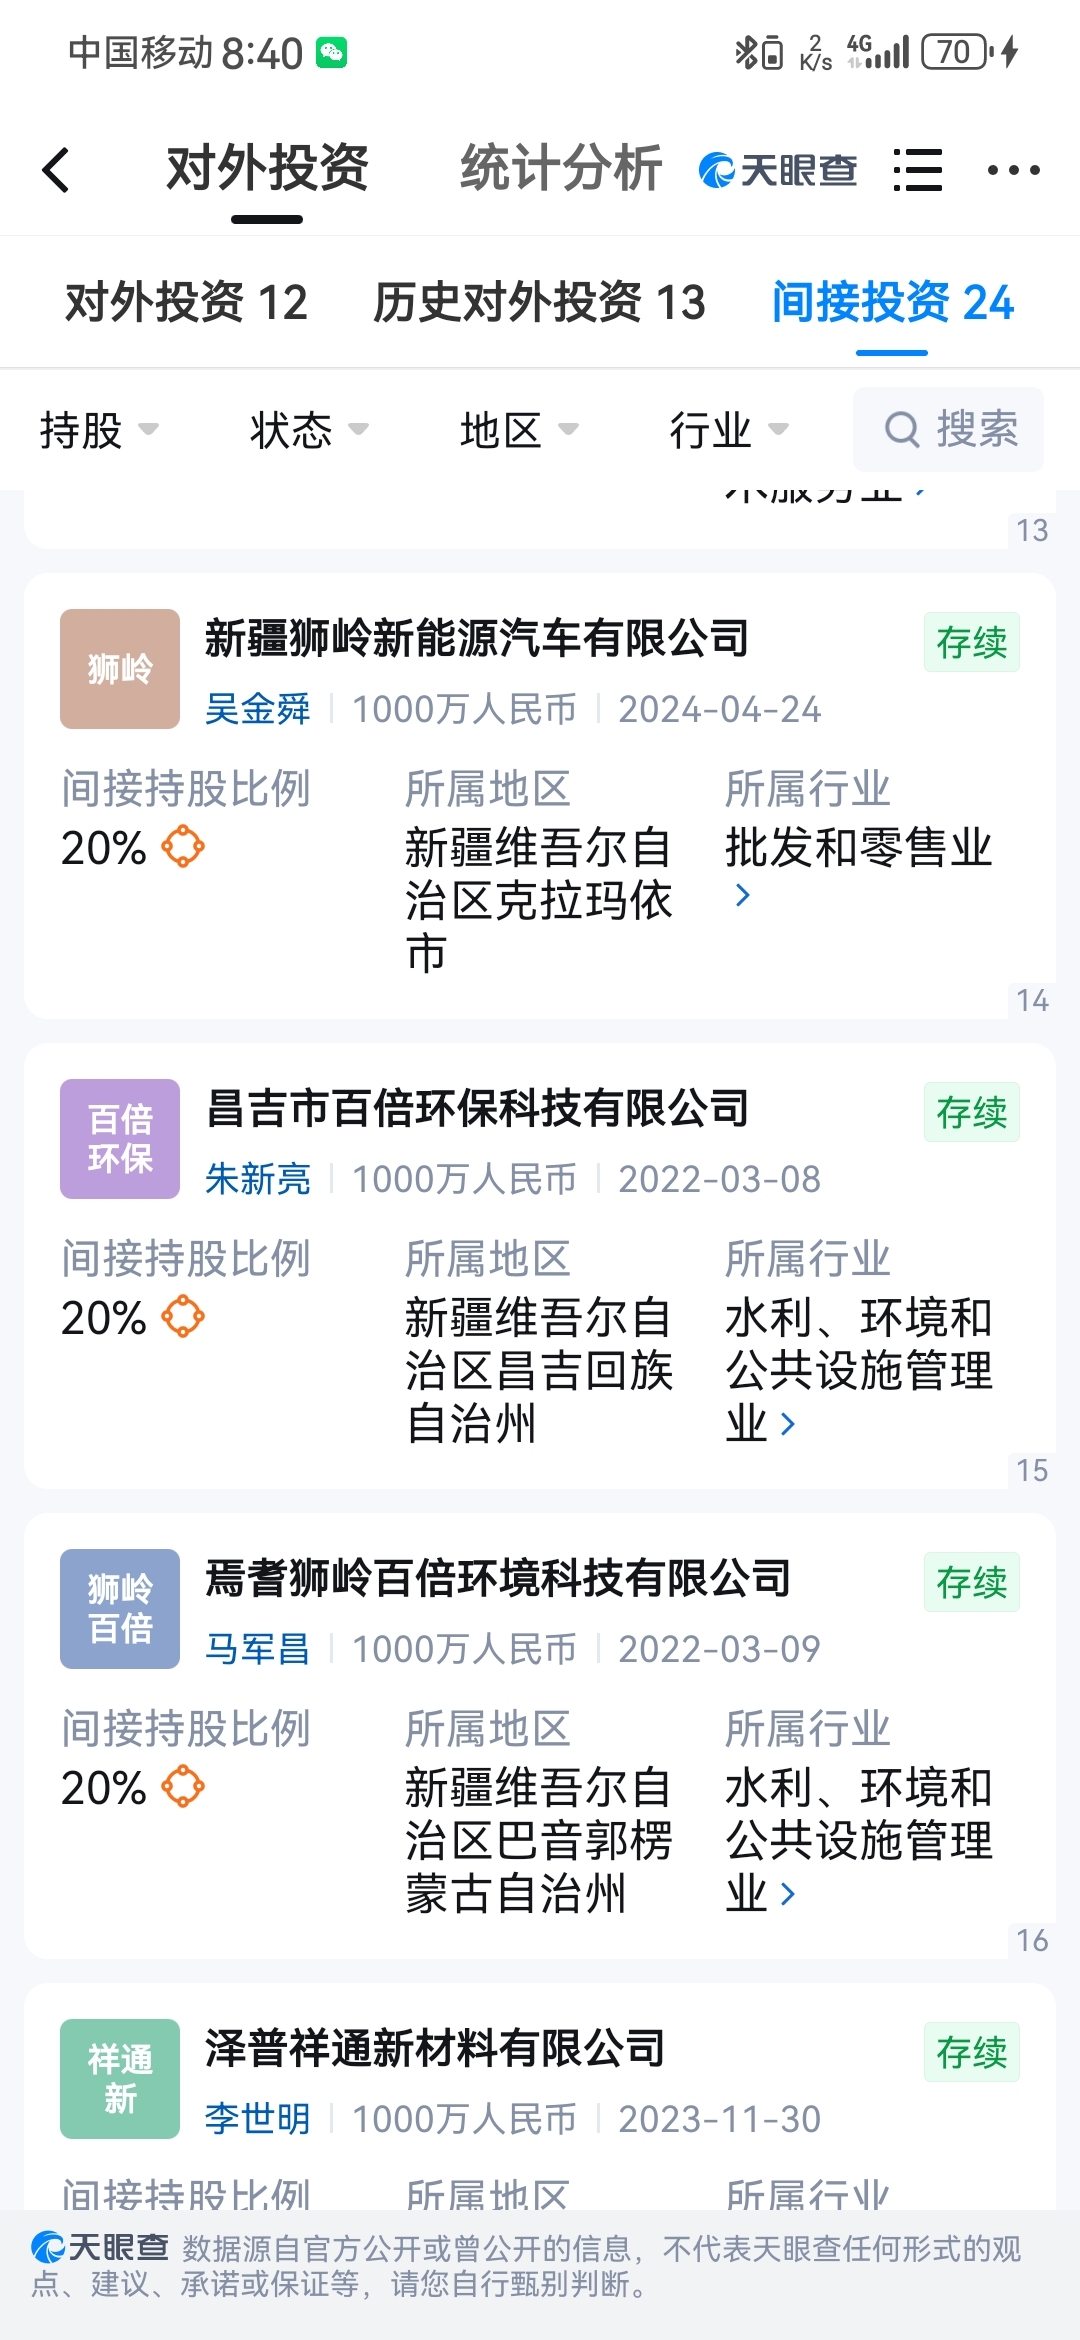Open the 地区 filter dropdown
The image size is (1080, 2340).
pyautogui.click(x=519, y=430)
